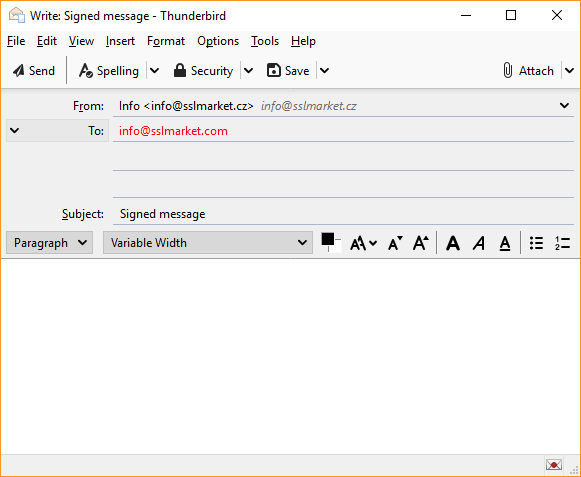Click the empty second recipient row
The width and height of the screenshot is (581, 477).
coord(343,157)
